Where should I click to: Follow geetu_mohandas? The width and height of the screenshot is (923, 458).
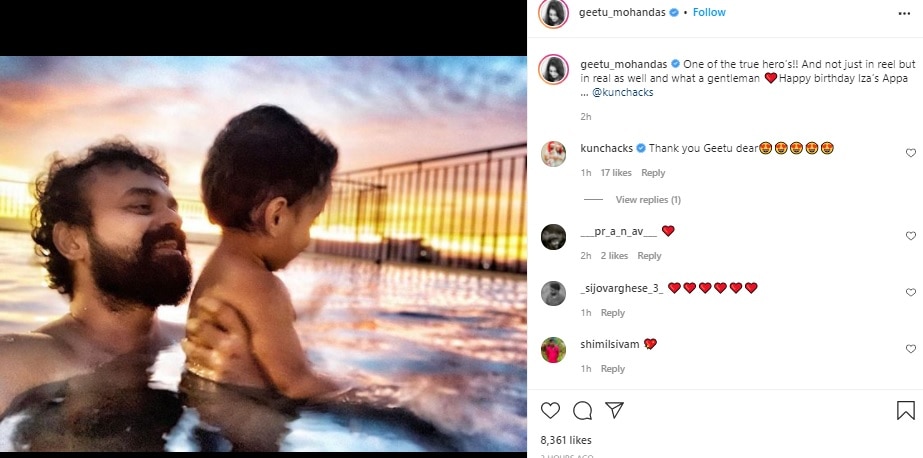pos(709,13)
